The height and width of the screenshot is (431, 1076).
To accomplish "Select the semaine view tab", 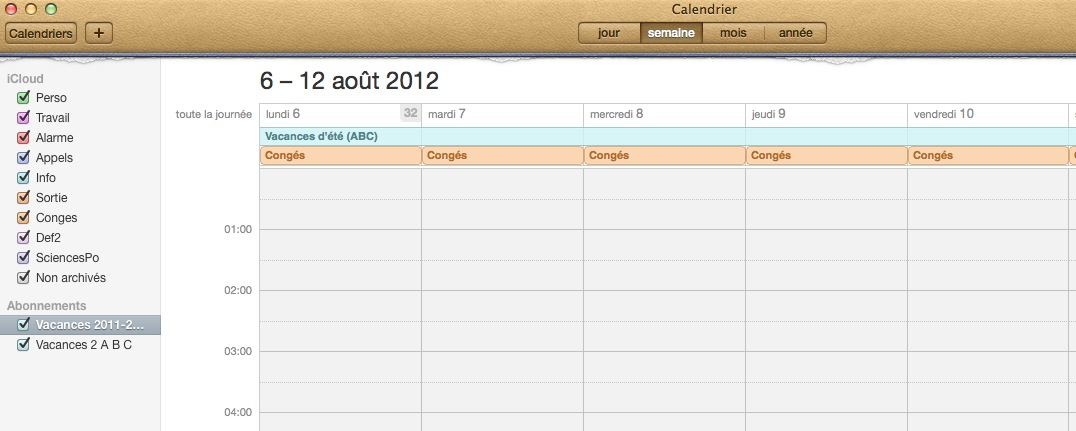I will click(670, 33).
